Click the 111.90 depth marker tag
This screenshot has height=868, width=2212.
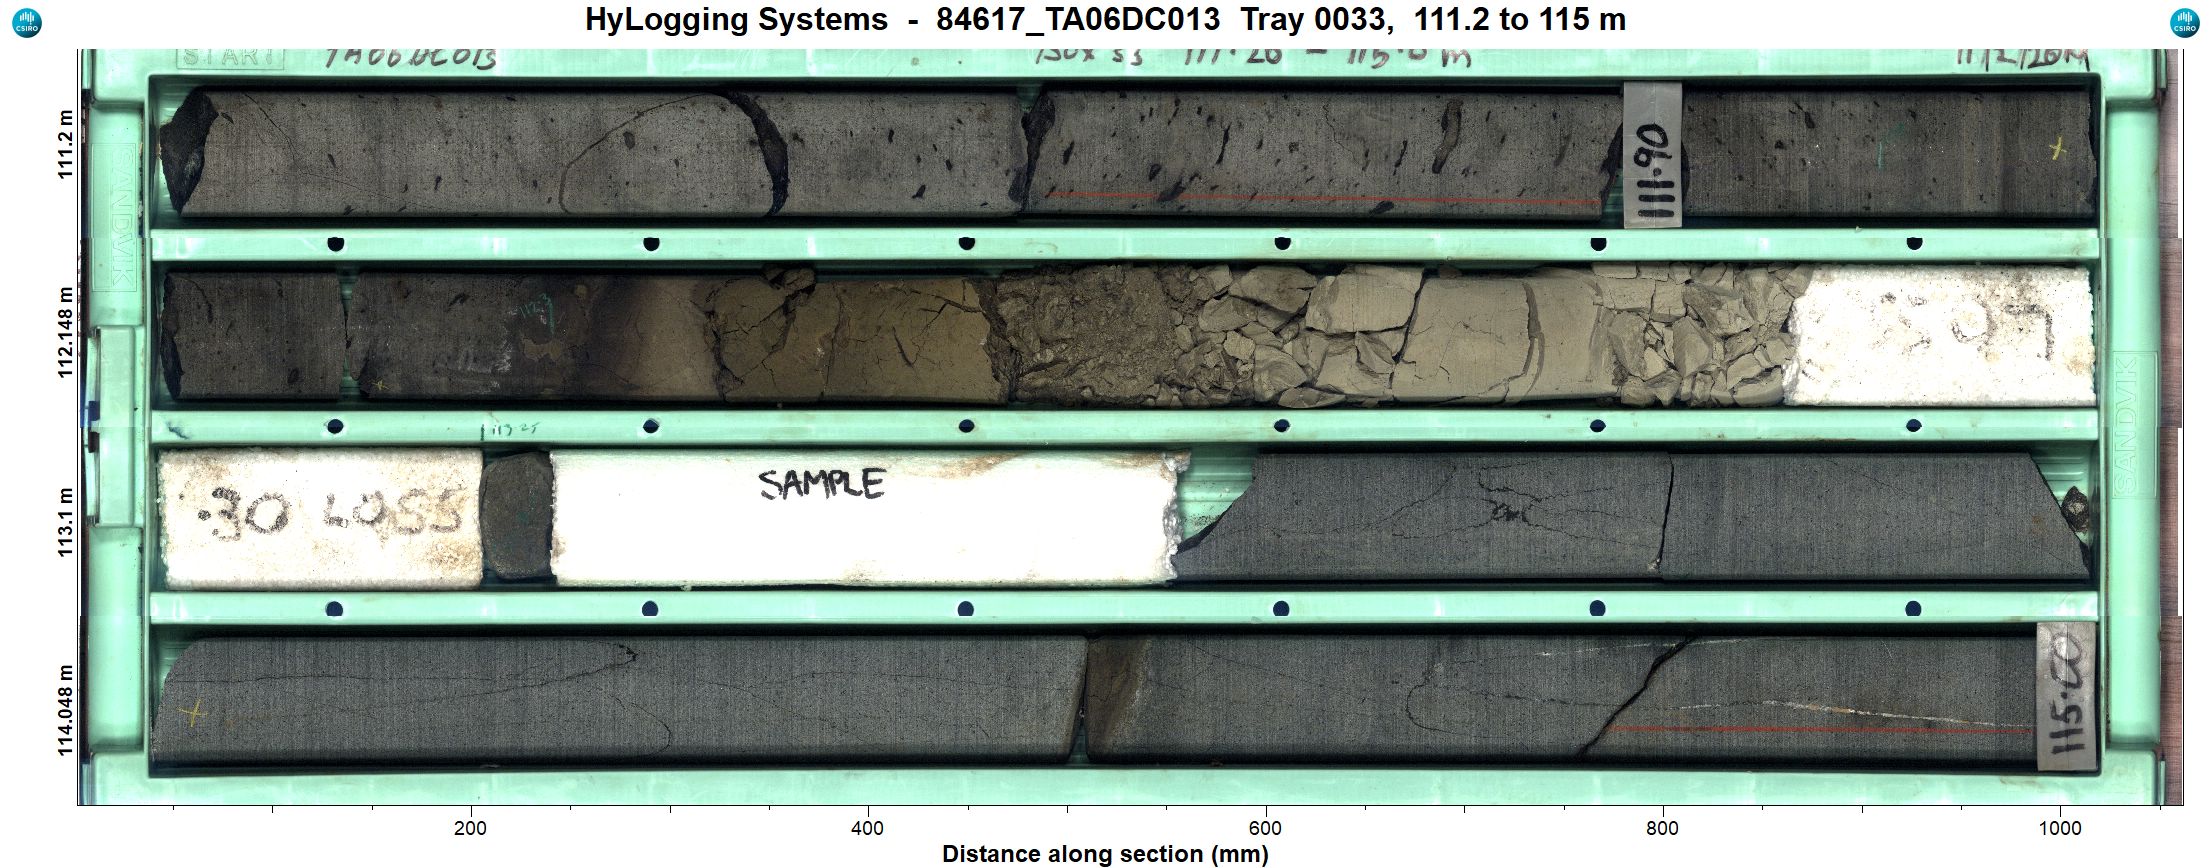point(1652,155)
